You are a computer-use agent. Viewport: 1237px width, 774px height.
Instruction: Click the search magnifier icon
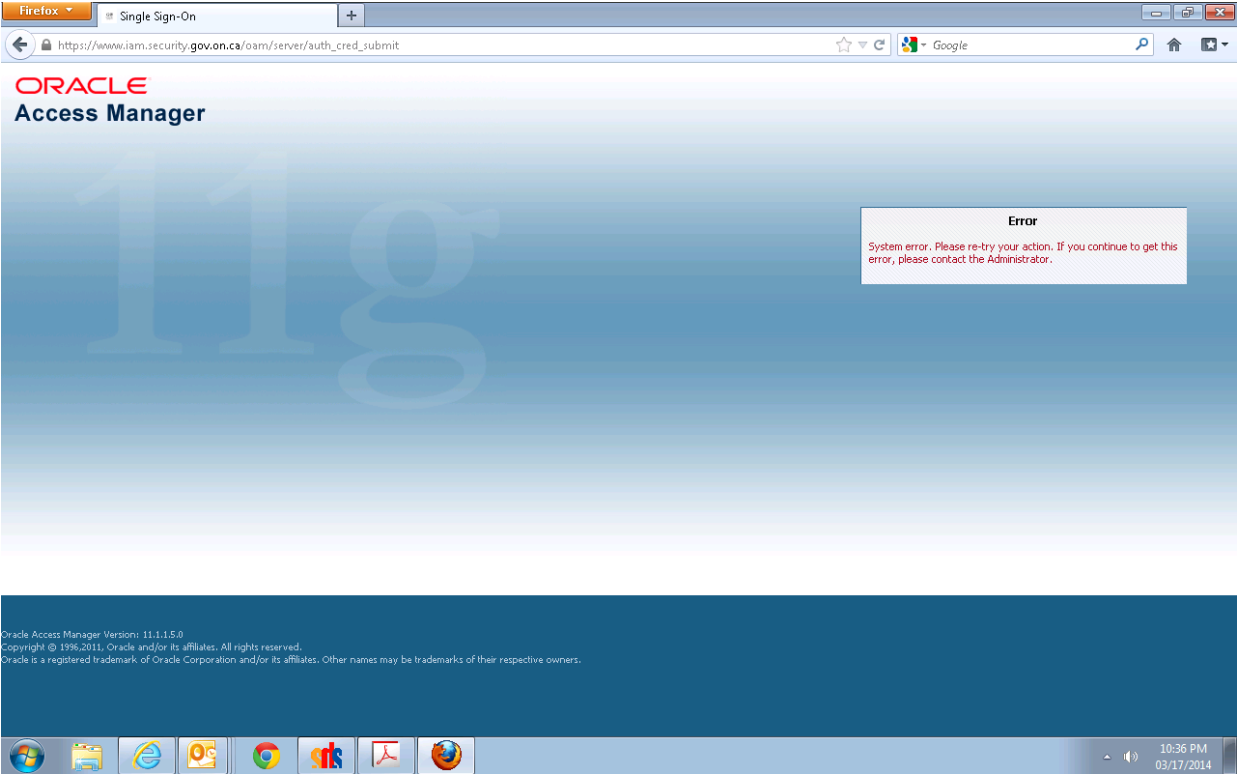(x=1142, y=45)
